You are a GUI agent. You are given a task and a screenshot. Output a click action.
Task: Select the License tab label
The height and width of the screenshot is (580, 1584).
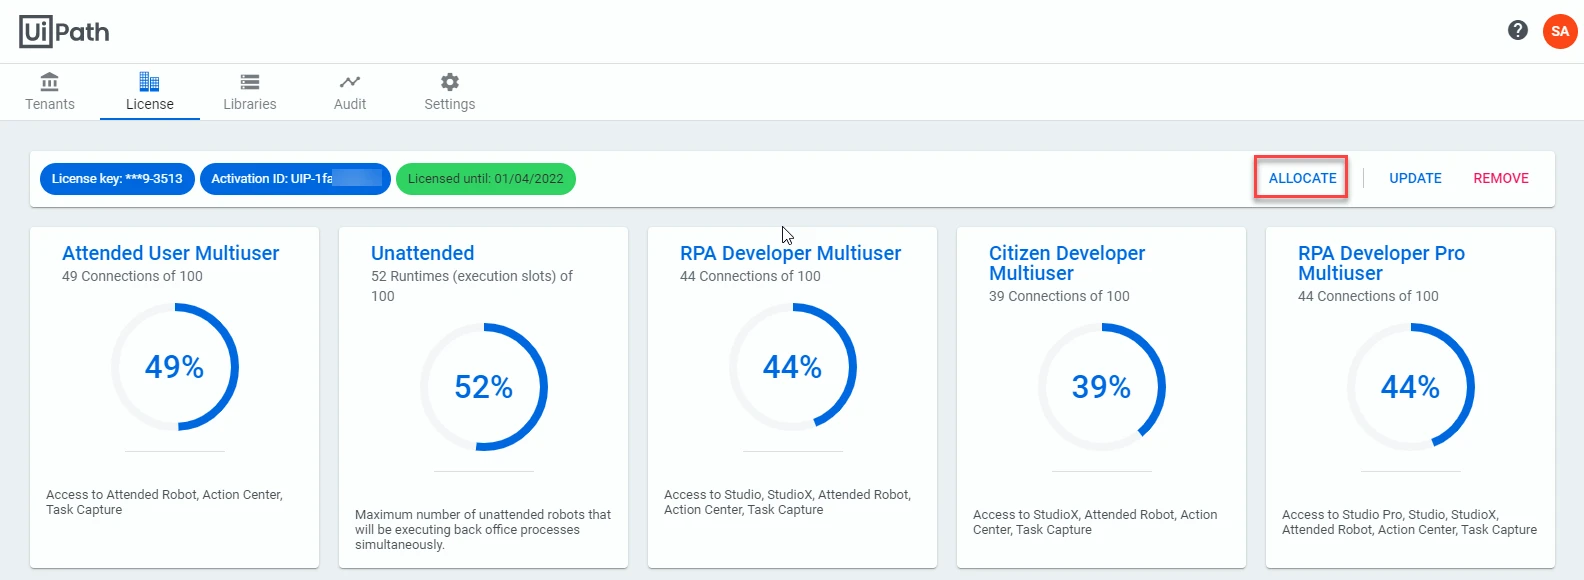(x=150, y=104)
